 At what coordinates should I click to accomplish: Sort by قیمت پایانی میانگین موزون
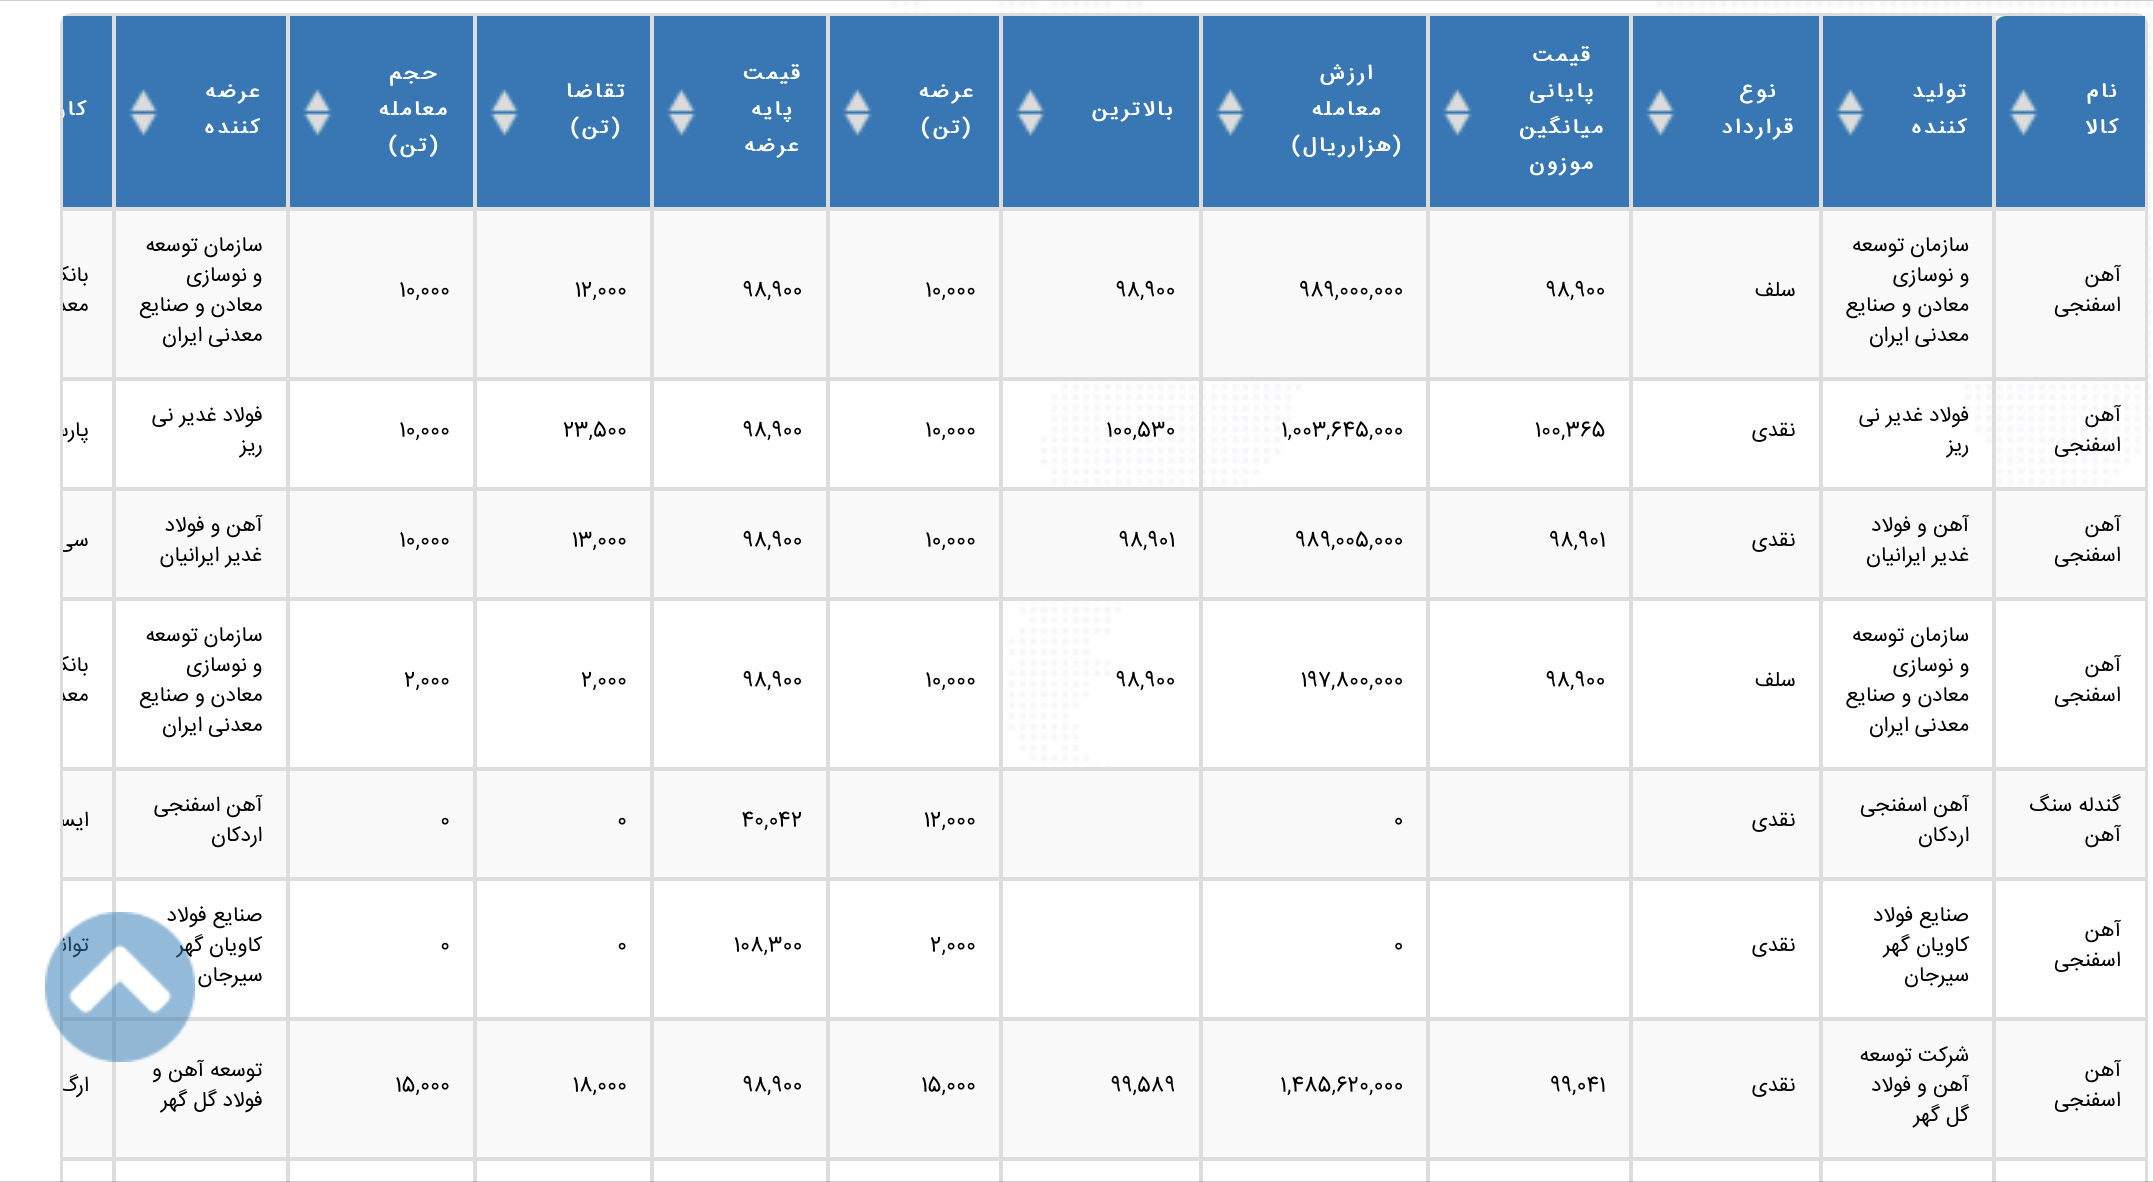click(1457, 111)
